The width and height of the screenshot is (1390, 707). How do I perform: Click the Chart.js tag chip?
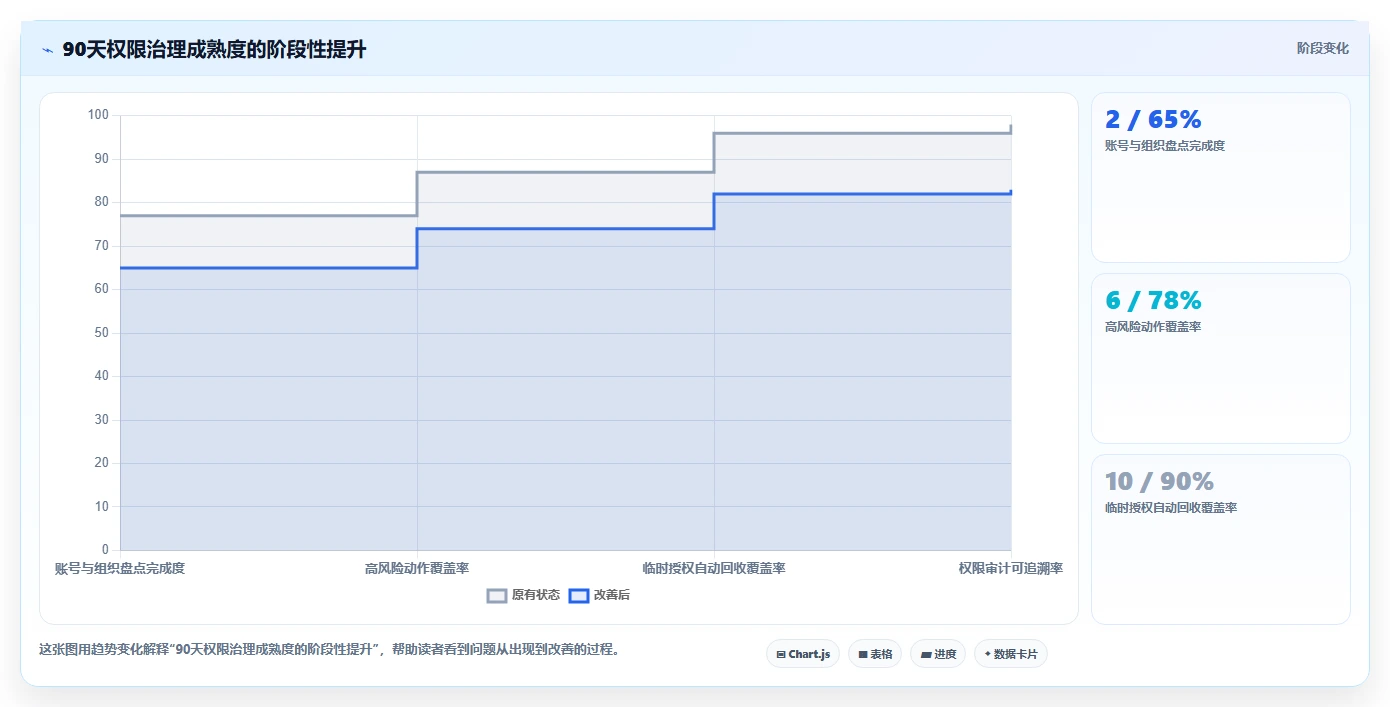tap(803, 654)
